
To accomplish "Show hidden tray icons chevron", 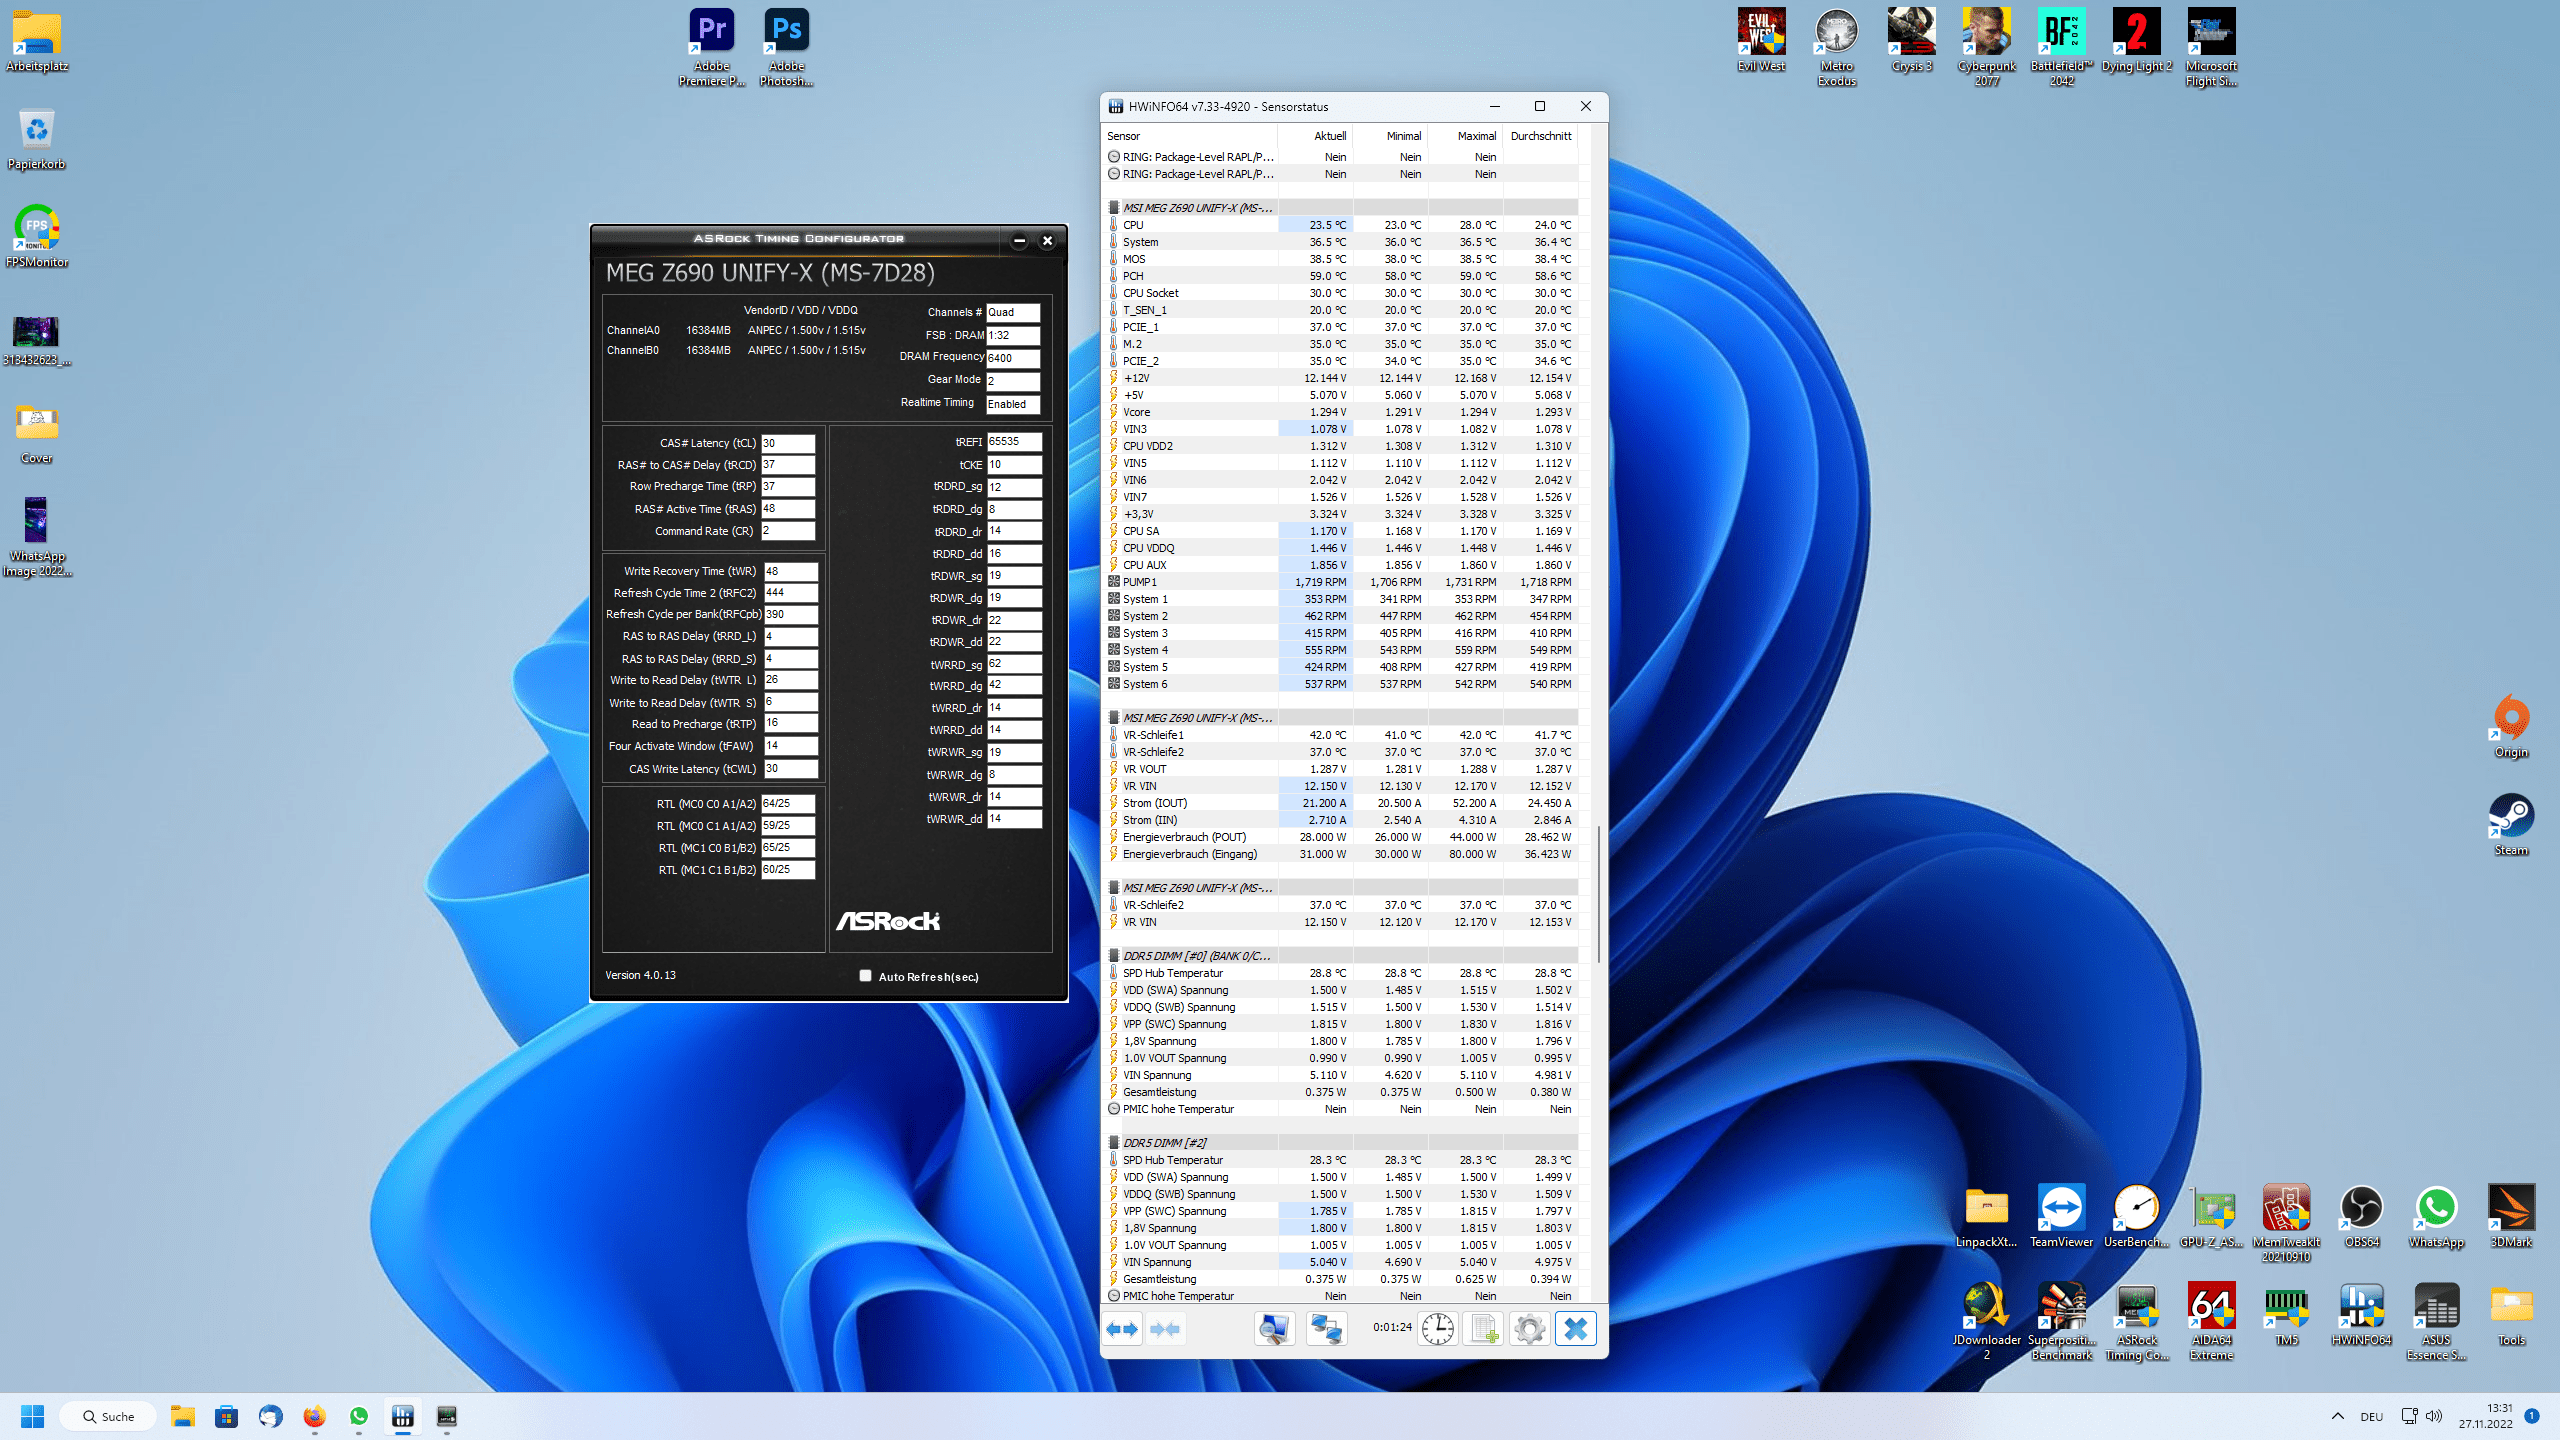I will pos(2337,1416).
